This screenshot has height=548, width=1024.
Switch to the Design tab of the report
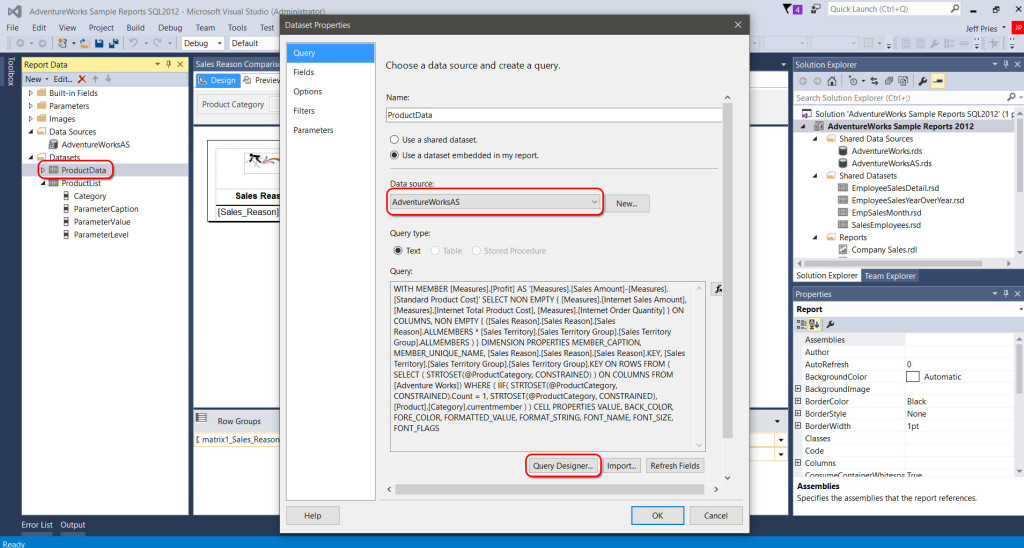[217, 80]
